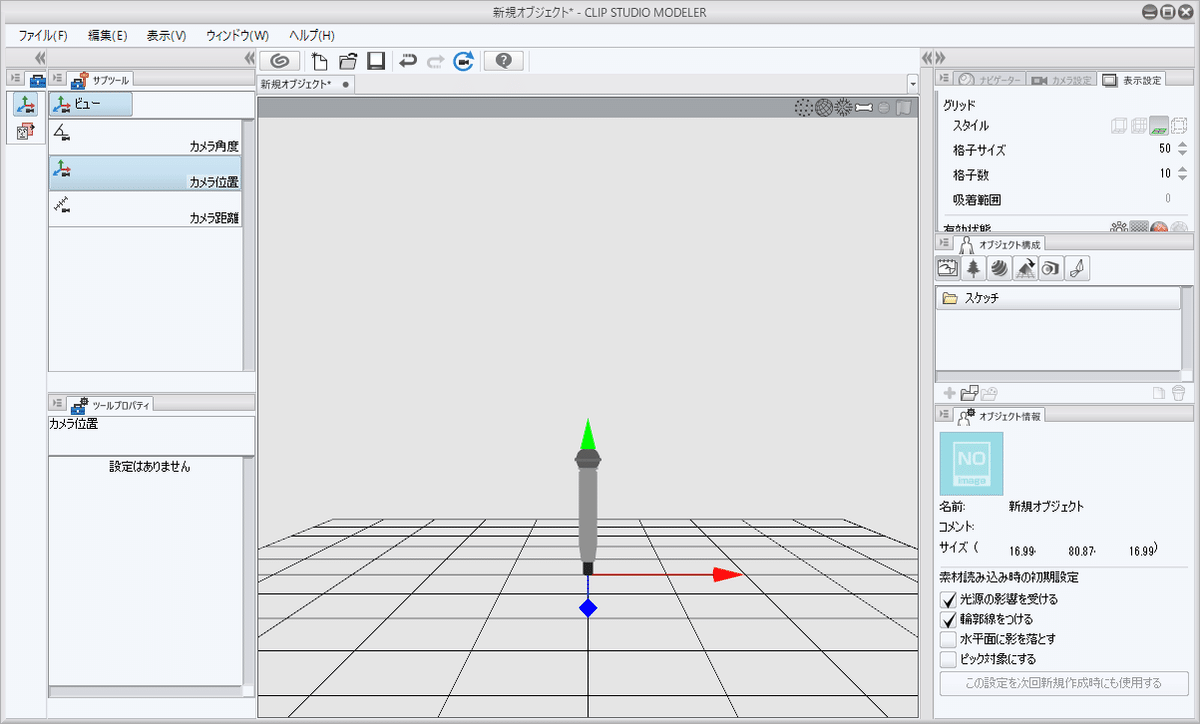The width and height of the screenshot is (1200, 724).
Task: Select the view tool in tool palette
Action: pyautogui.click(x=27, y=104)
